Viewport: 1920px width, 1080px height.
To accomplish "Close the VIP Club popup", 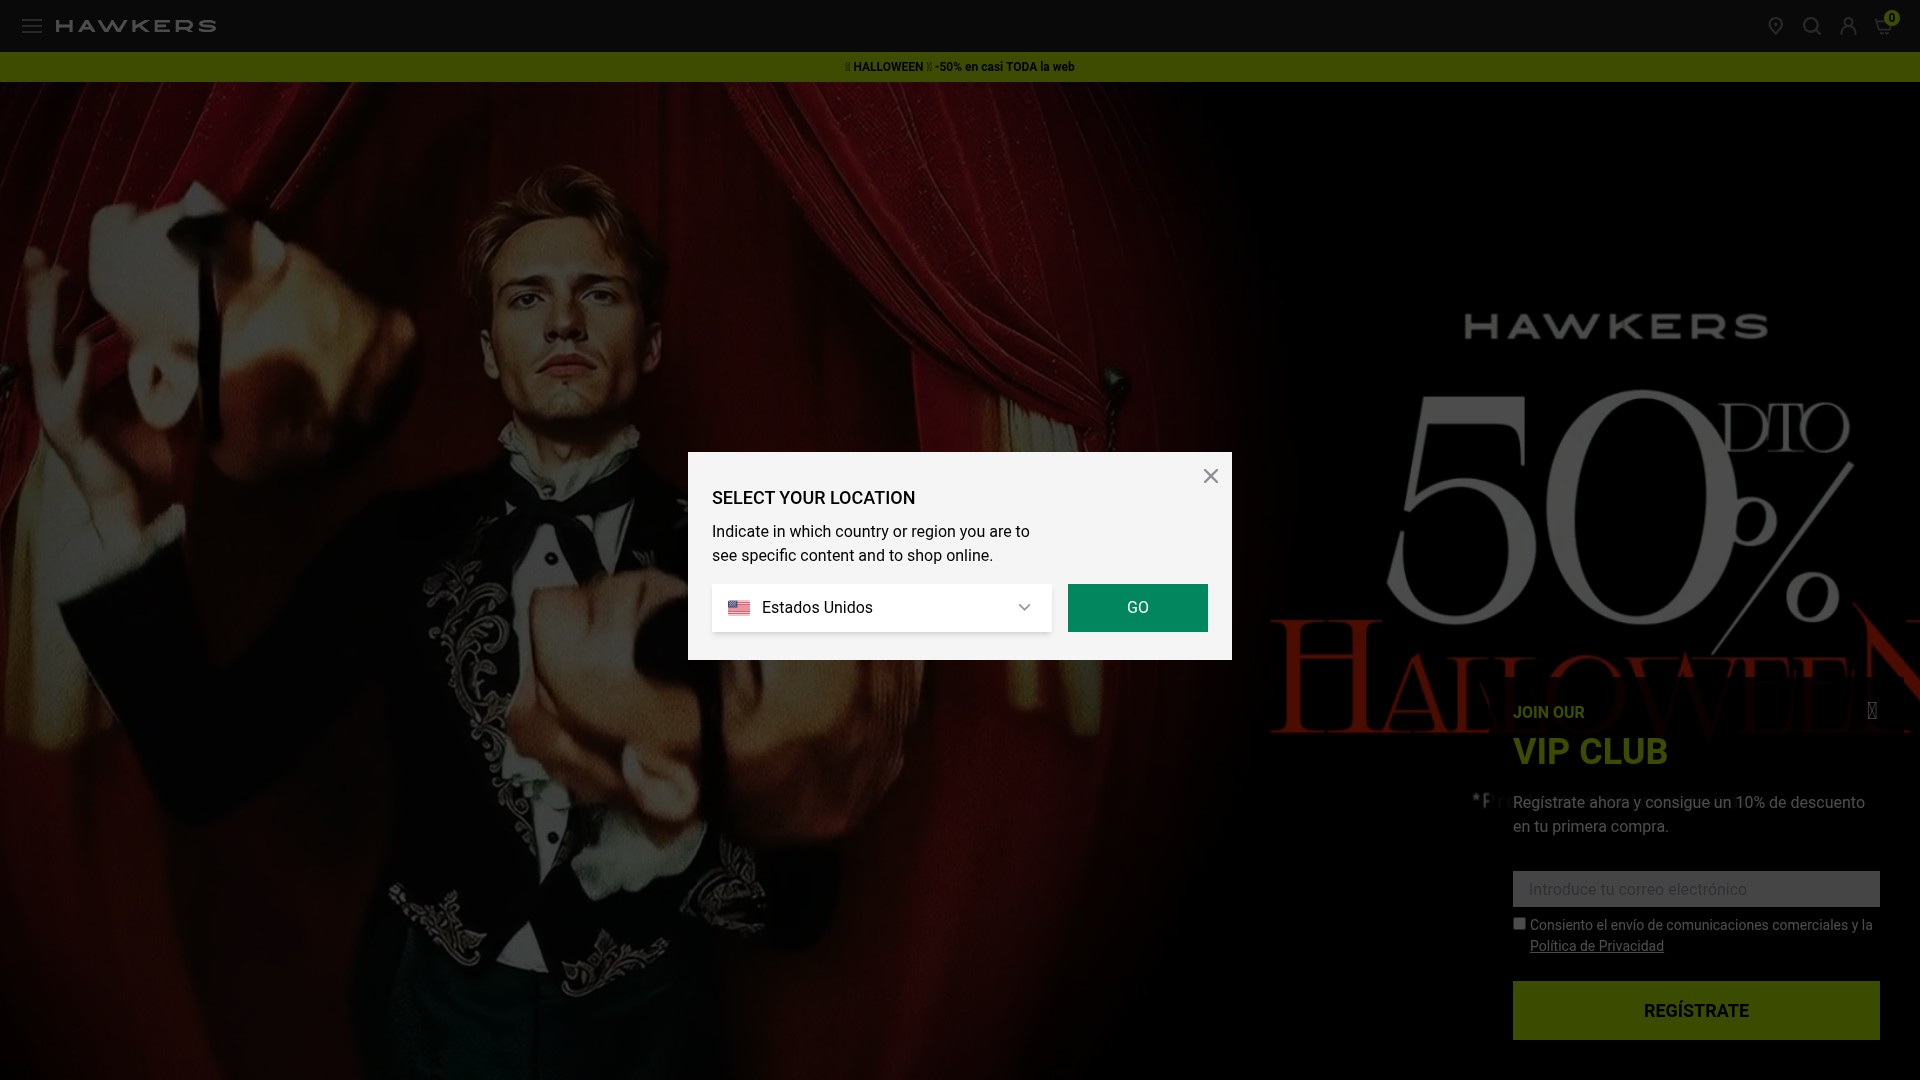I will click(x=1872, y=710).
